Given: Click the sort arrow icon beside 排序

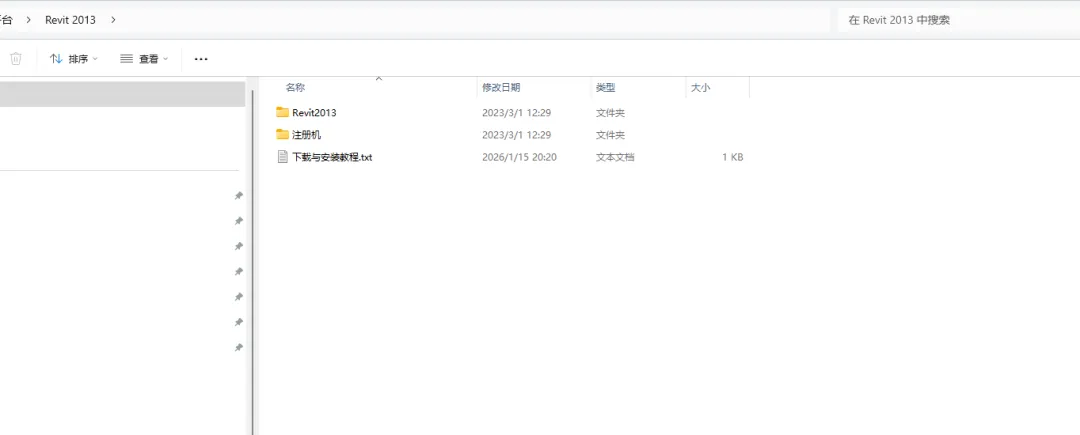Looking at the screenshot, I should click(x=56, y=59).
